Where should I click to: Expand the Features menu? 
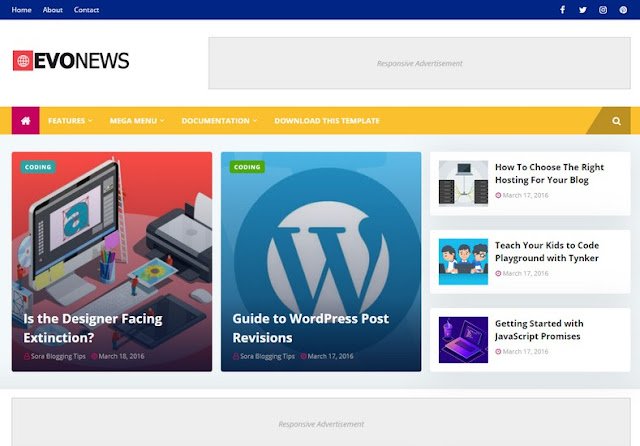pos(70,121)
